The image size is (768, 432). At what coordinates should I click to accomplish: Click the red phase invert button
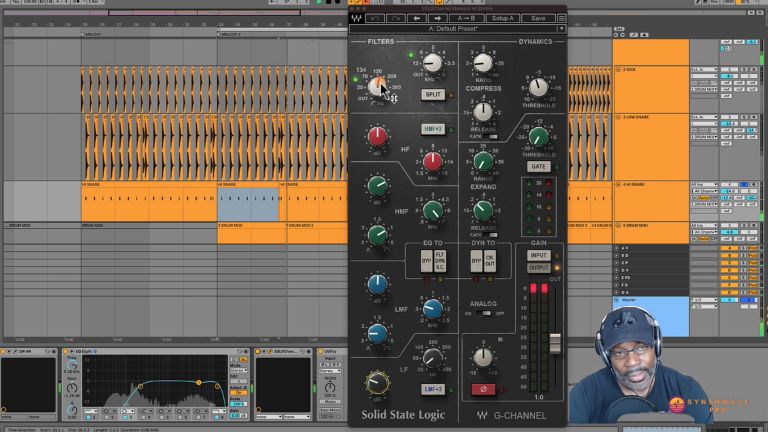[483, 389]
